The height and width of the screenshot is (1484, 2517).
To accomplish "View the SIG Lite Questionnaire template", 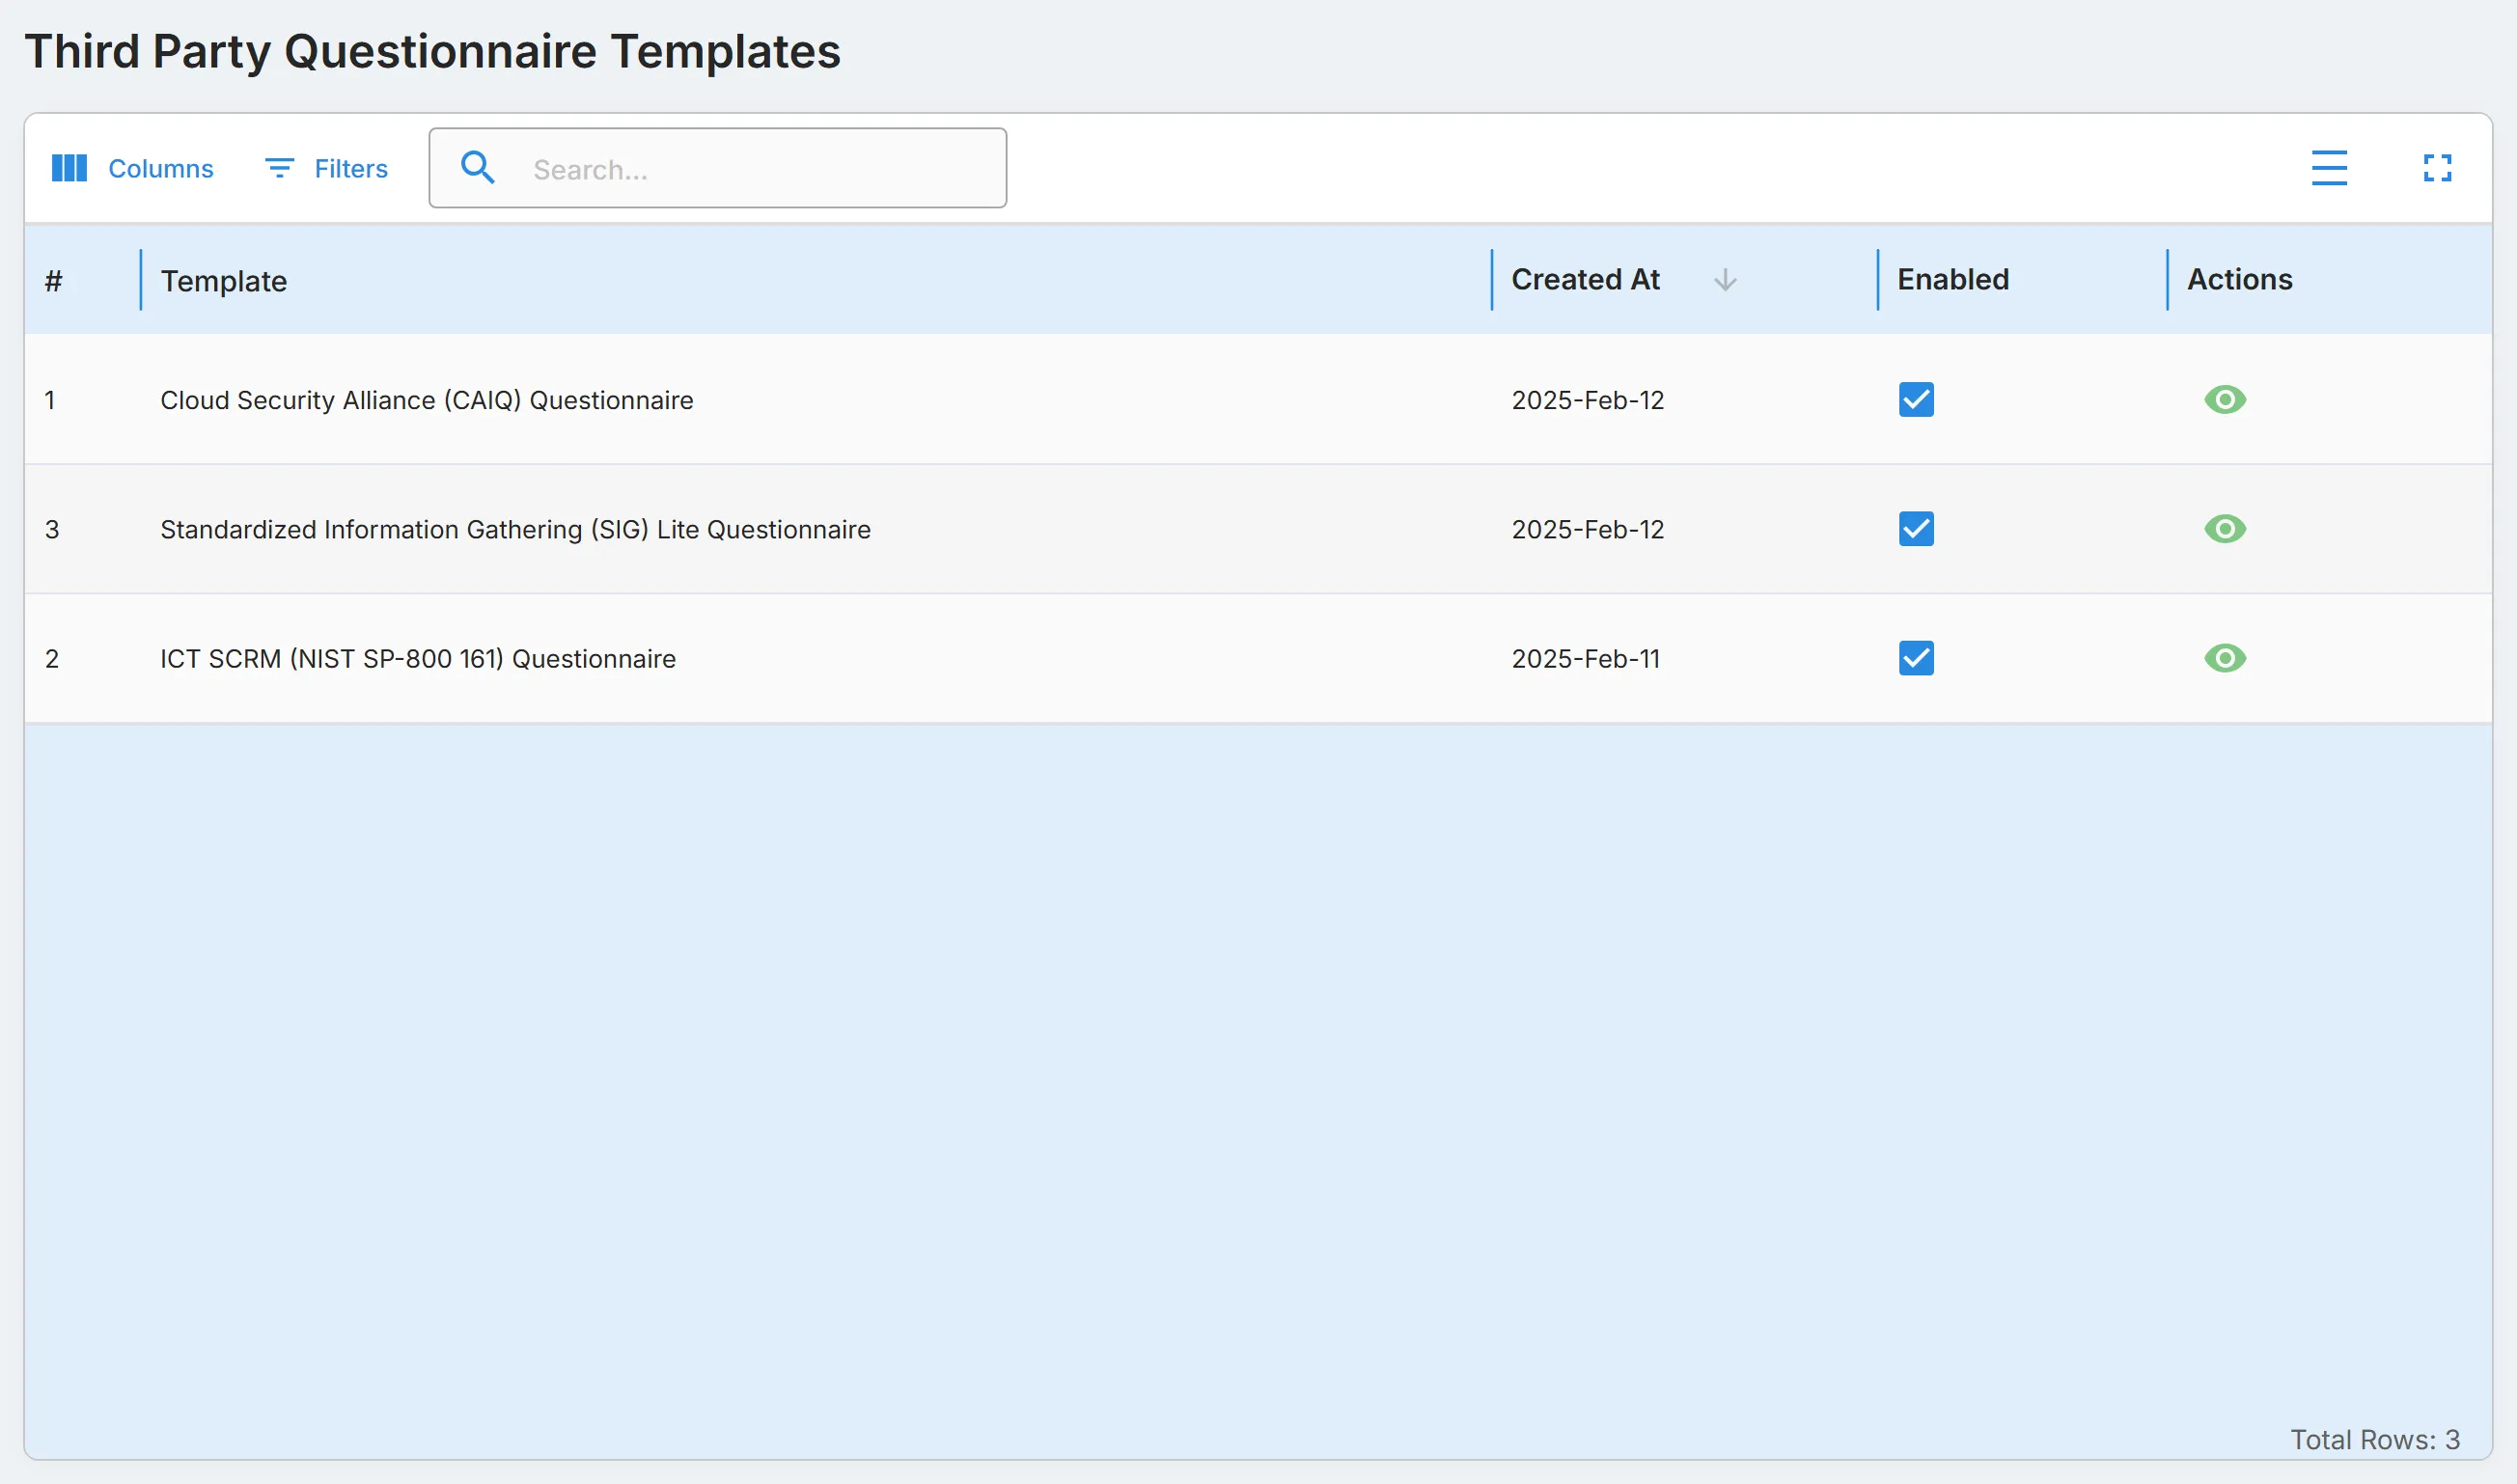I will click(x=2225, y=529).
